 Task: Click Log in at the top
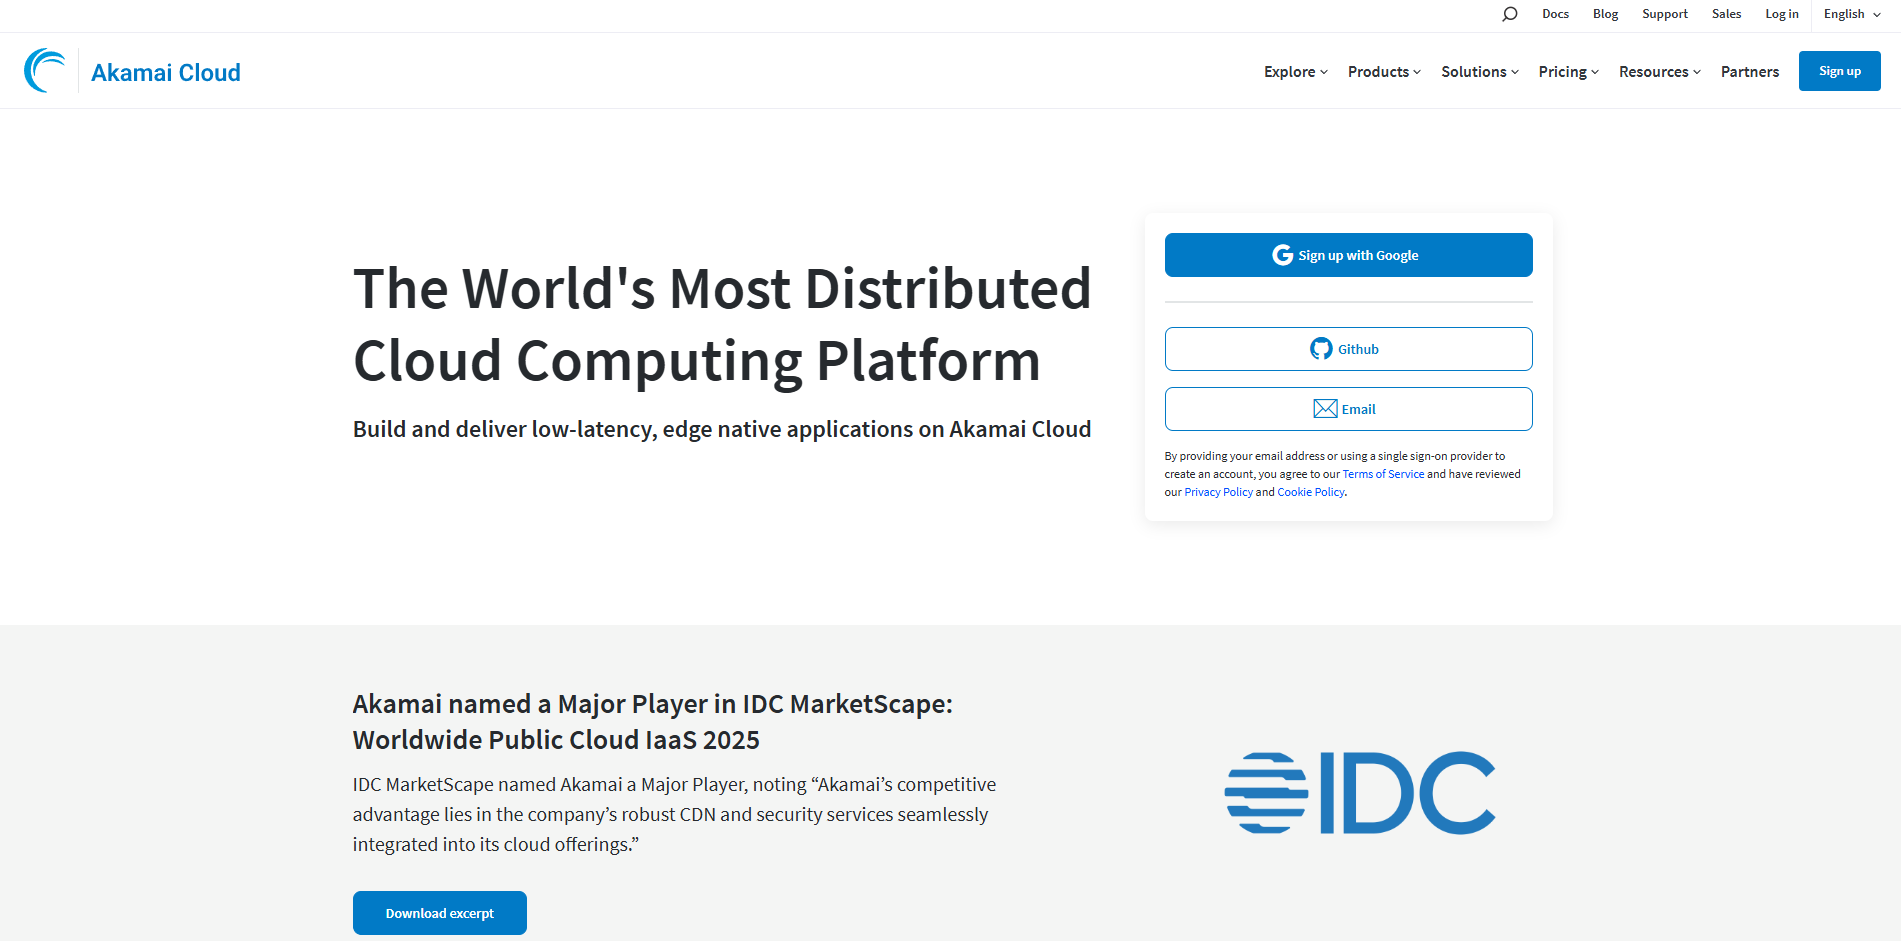coord(1781,14)
